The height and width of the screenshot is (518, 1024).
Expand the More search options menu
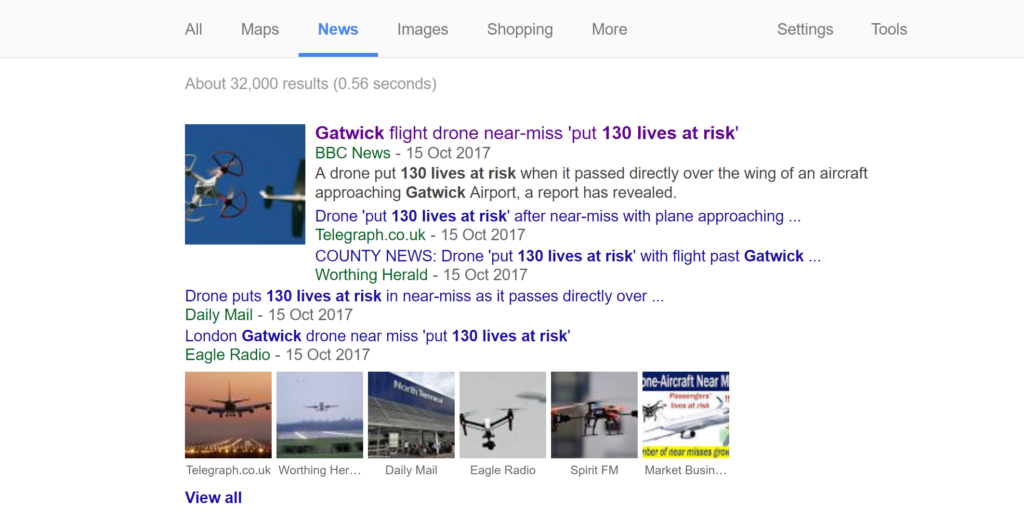609,29
